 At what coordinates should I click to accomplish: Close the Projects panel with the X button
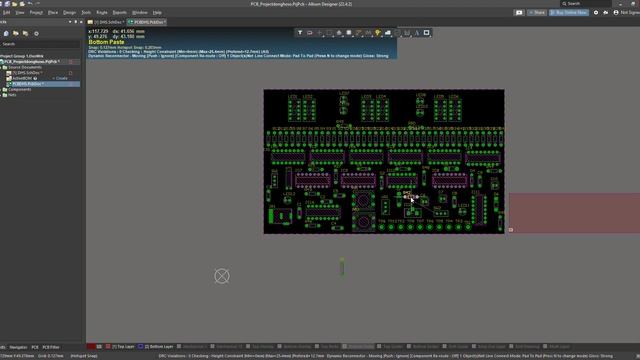[81, 22]
